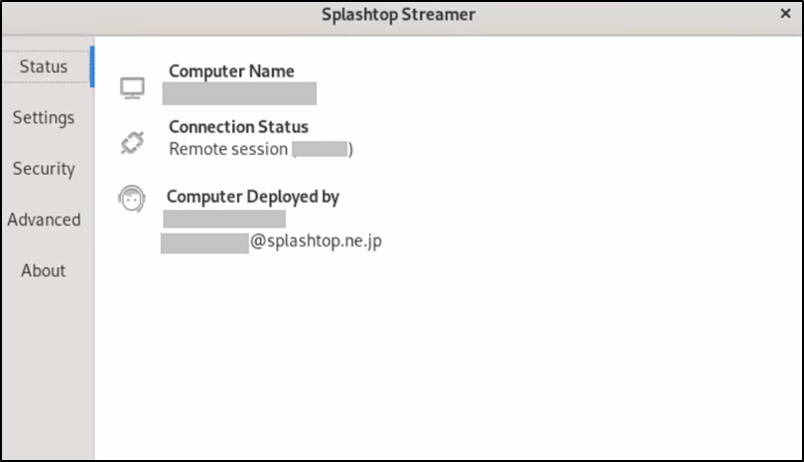The height and width of the screenshot is (462, 804).
Task: Click the redacted deployer name box
Action: (225, 219)
